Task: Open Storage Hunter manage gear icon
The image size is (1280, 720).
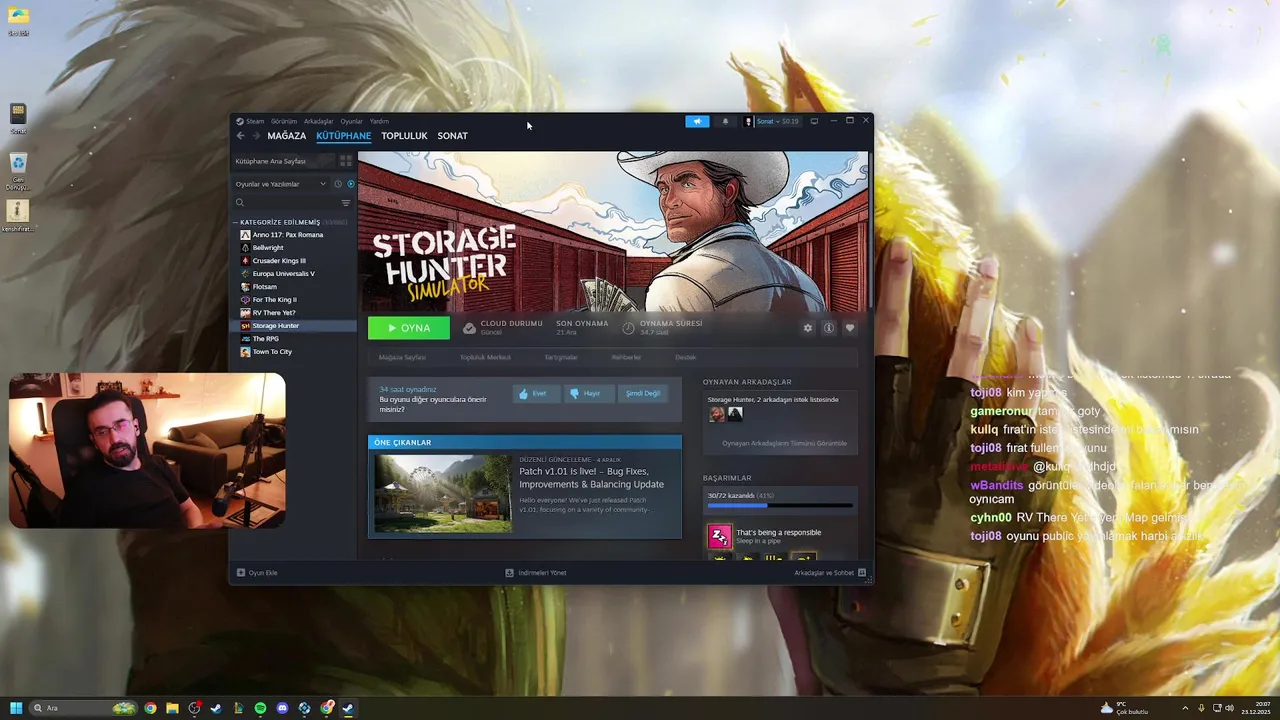Action: click(x=808, y=328)
